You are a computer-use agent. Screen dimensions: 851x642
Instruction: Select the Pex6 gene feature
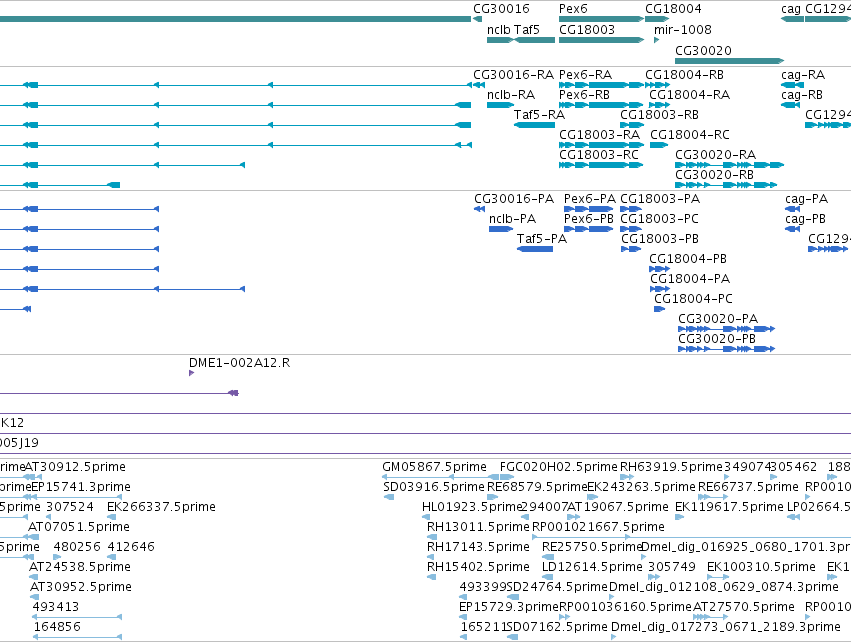click(601, 19)
